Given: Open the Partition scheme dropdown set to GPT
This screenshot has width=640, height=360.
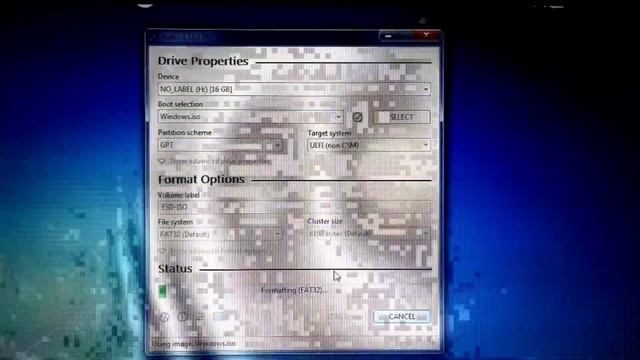Looking at the screenshot, I should pyautogui.click(x=220, y=145).
